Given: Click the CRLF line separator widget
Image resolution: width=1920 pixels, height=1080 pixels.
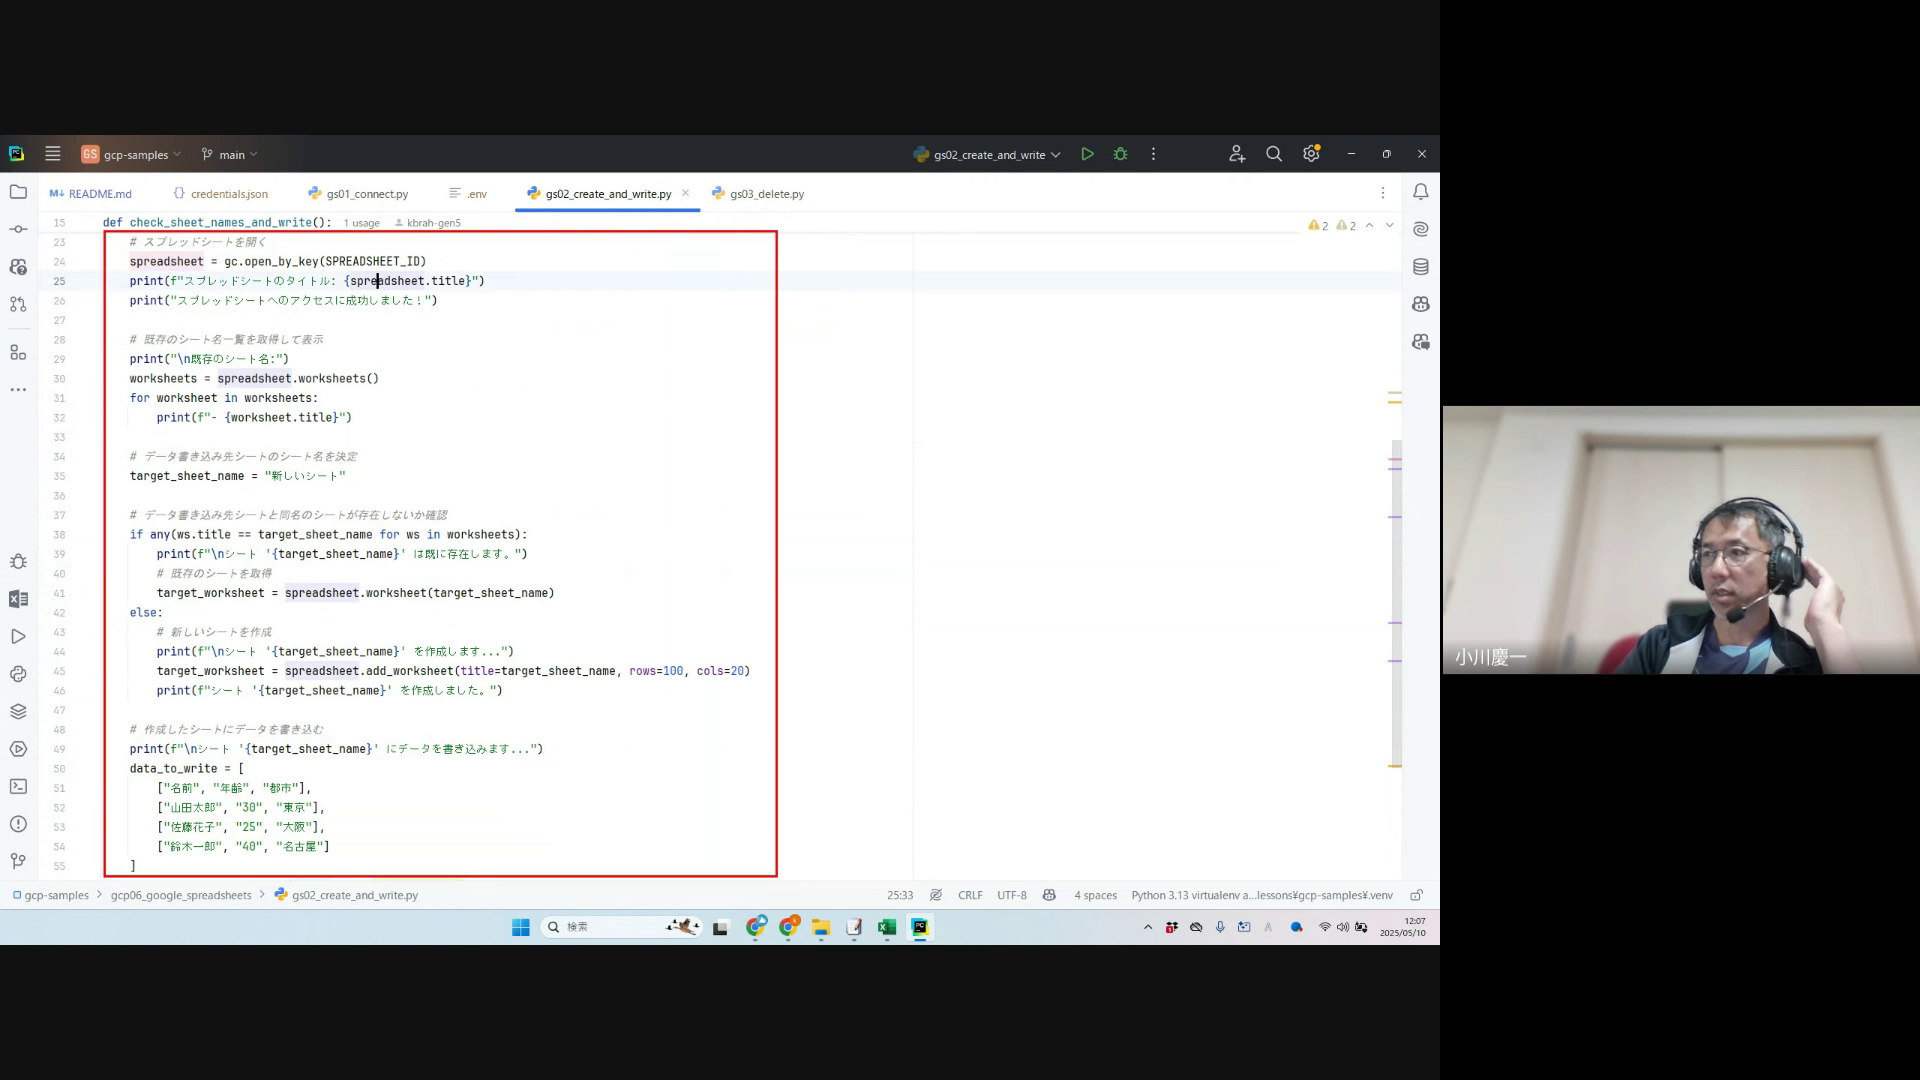Looking at the screenshot, I should [x=970, y=895].
